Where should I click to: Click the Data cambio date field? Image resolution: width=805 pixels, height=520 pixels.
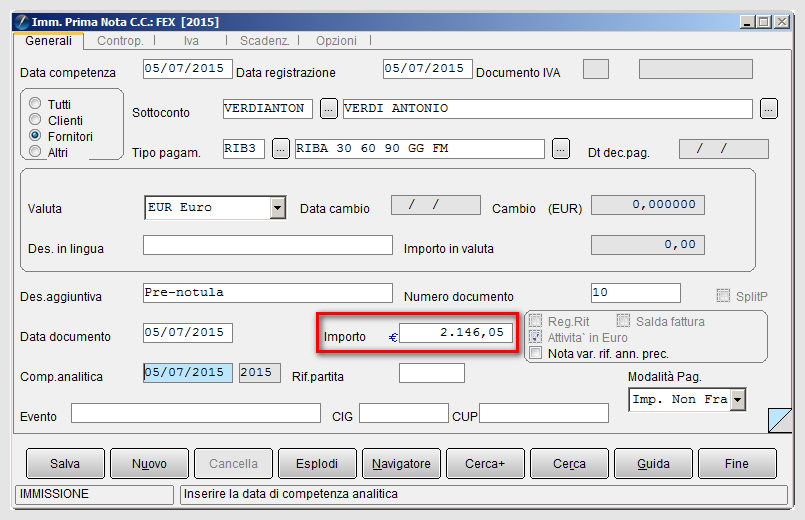pyautogui.click(x=436, y=205)
